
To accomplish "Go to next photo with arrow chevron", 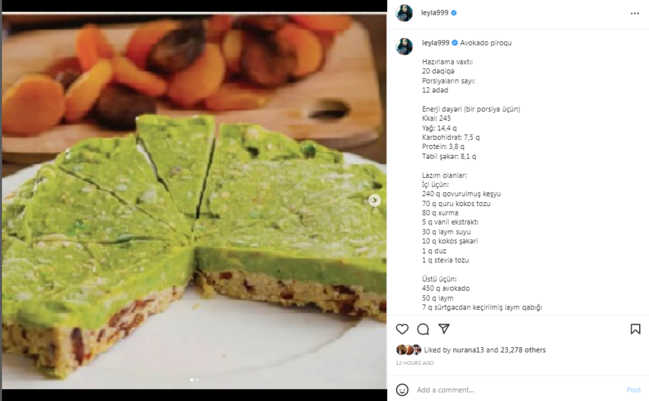I will tap(375, 200).
